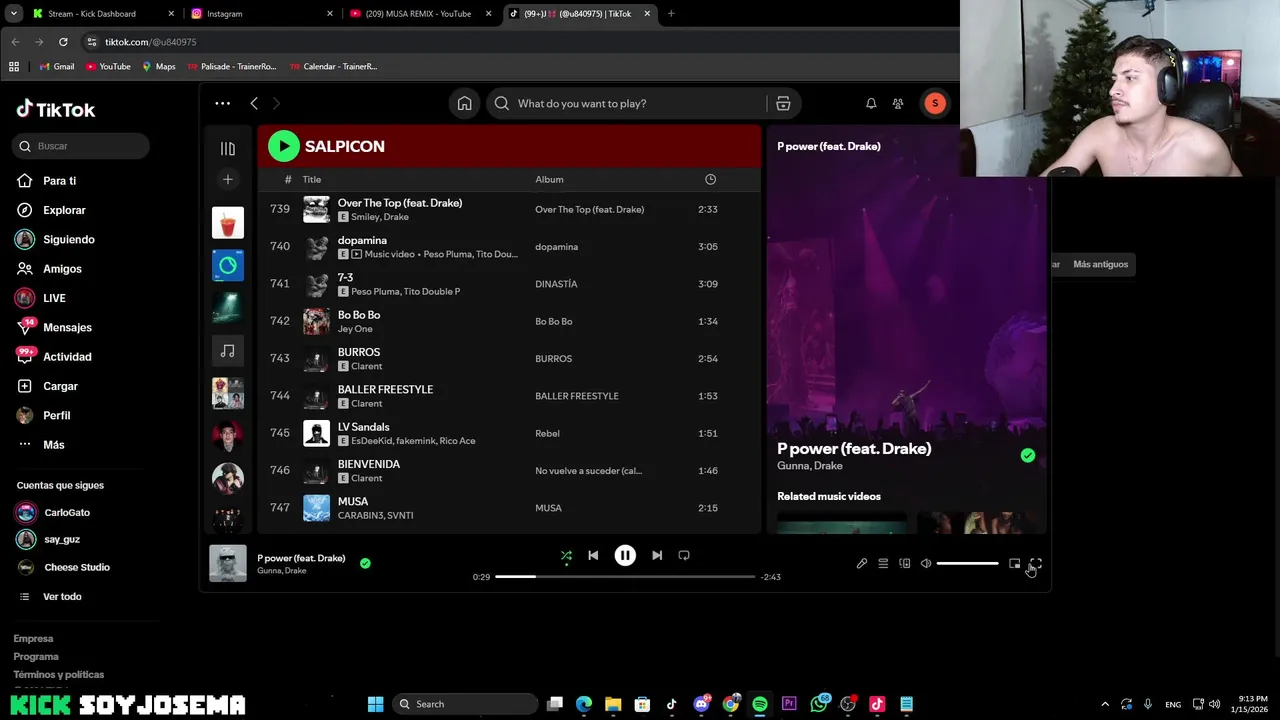
Task: Toggle saved check in Now Playing panel
Action: pyautogui.click(x=1028, y=456)
